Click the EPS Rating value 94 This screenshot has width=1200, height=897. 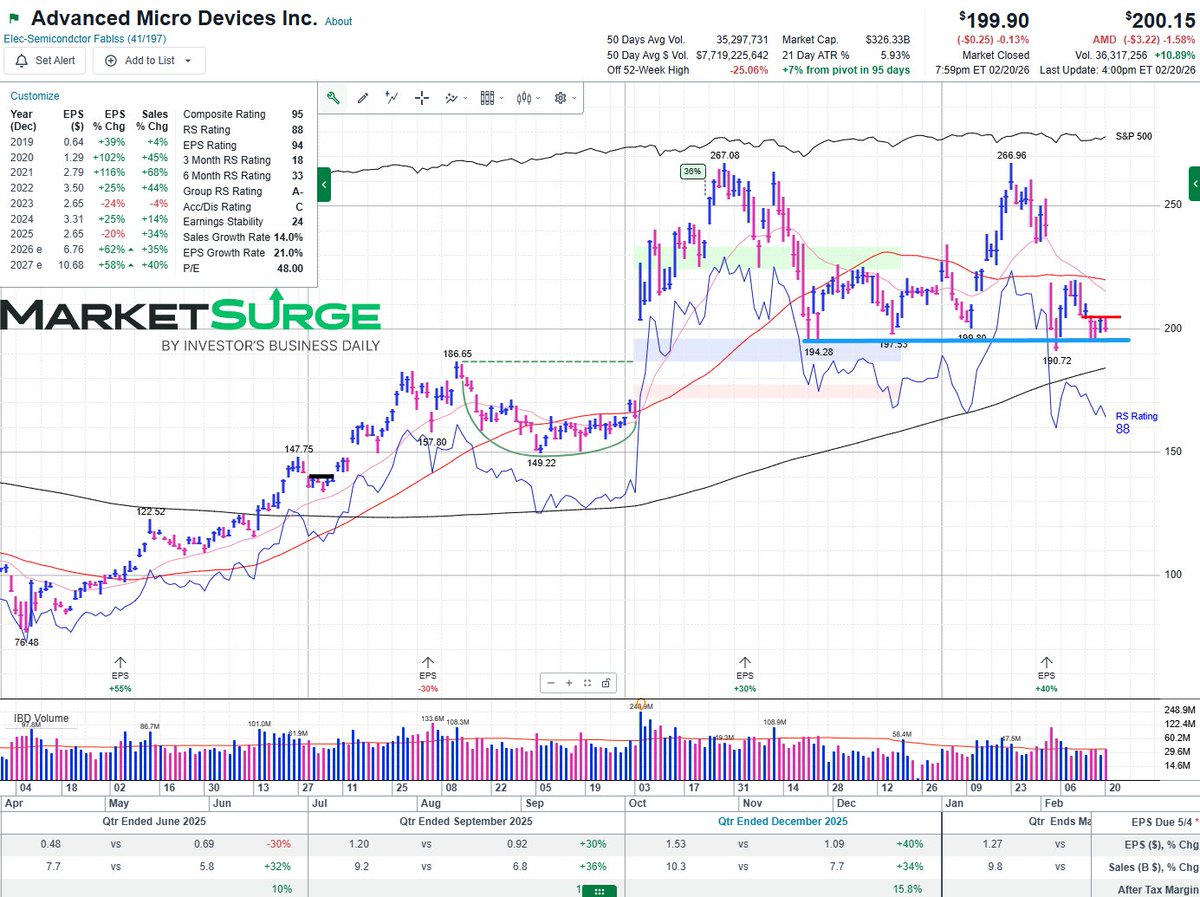pos(297,145)
